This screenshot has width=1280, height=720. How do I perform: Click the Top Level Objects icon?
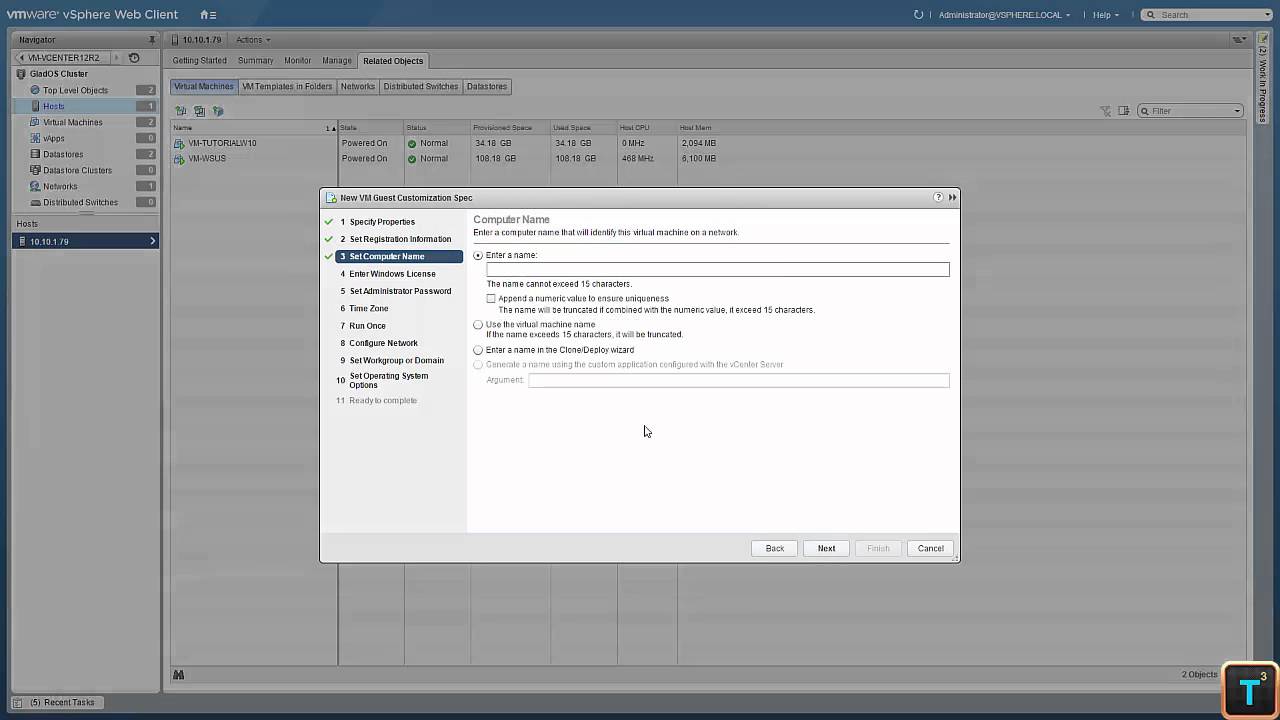pos(35,90)
